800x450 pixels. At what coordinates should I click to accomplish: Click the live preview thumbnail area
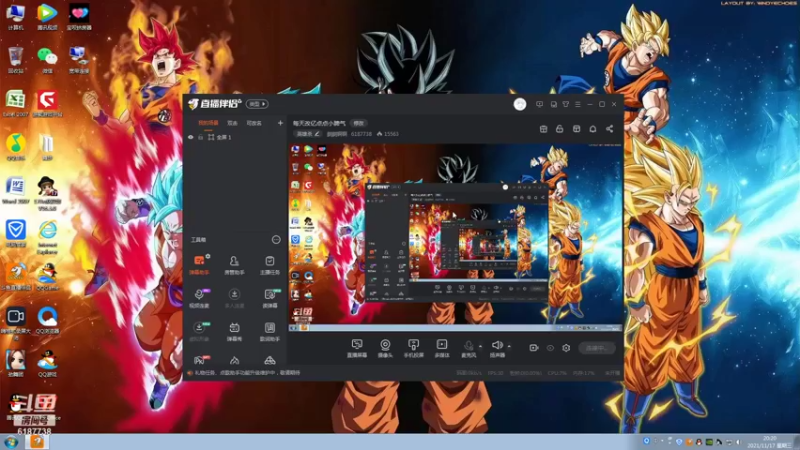click(456, 237)
